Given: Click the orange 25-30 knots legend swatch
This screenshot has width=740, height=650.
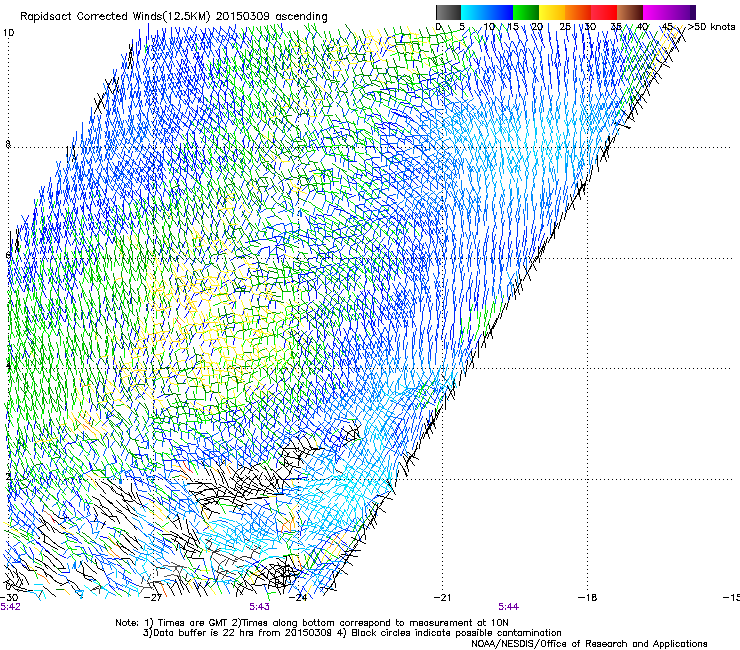Looking at the screenshot, I should 578,12.
